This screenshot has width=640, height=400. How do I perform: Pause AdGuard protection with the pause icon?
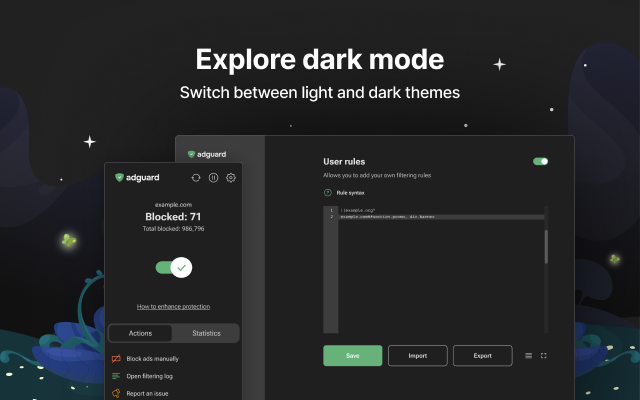pyautogui.click(x=213, y=178)
